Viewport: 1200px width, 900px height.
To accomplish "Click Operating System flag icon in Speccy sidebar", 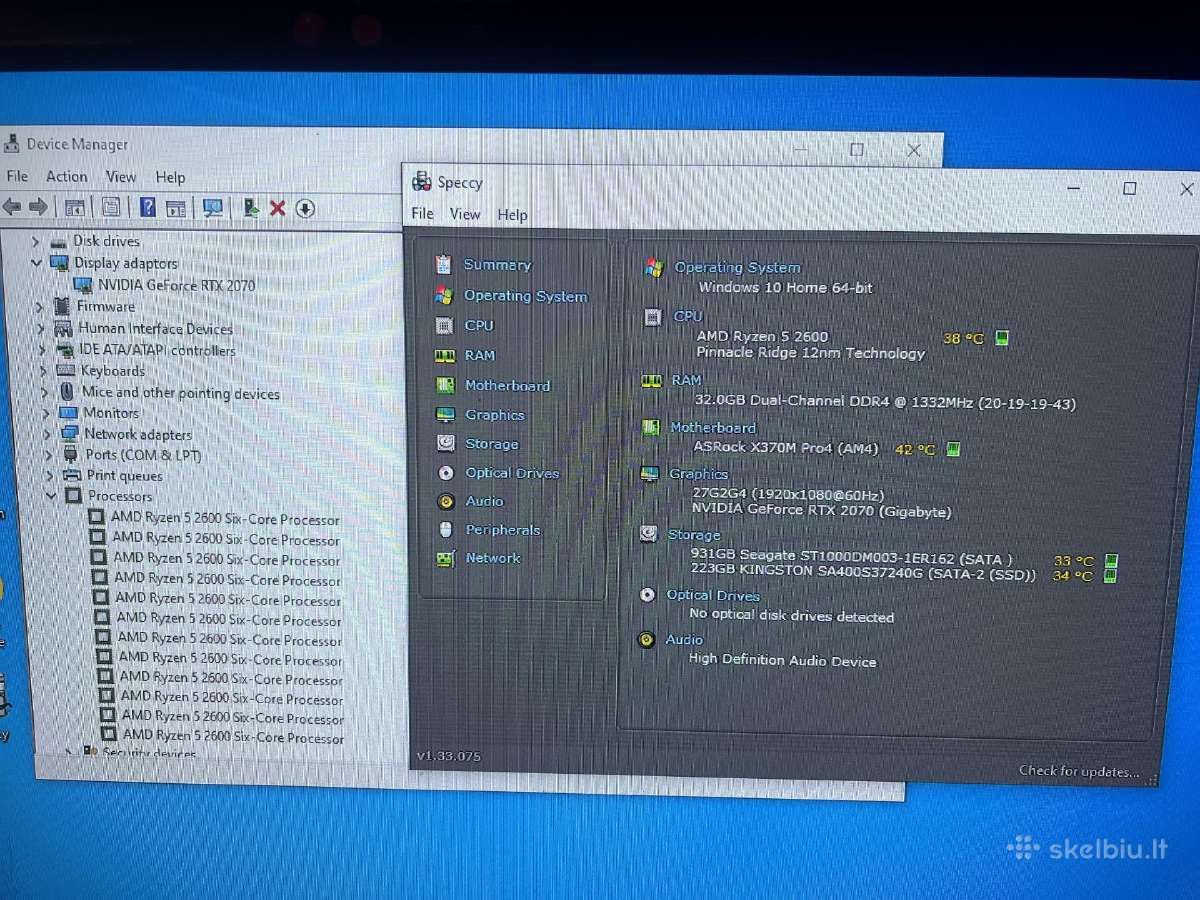I will pyautogui.click(x=444, y=295).
